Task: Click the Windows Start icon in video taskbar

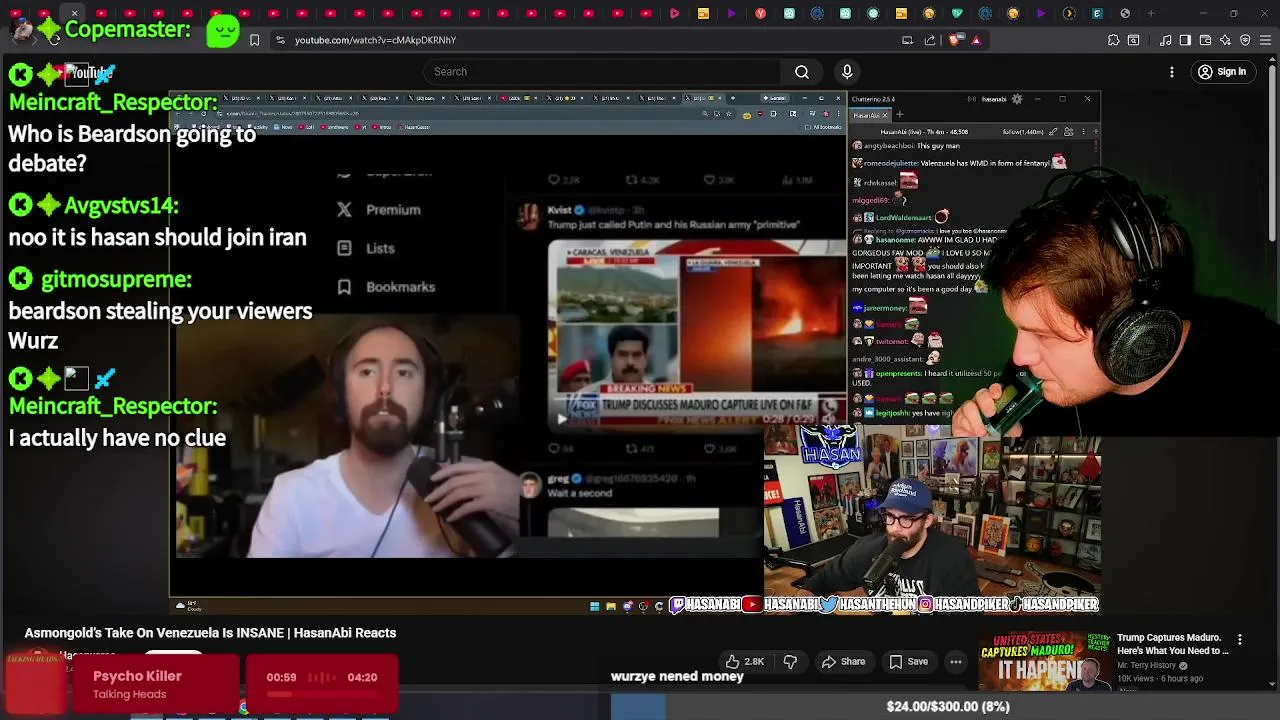Action: [594, 606]
